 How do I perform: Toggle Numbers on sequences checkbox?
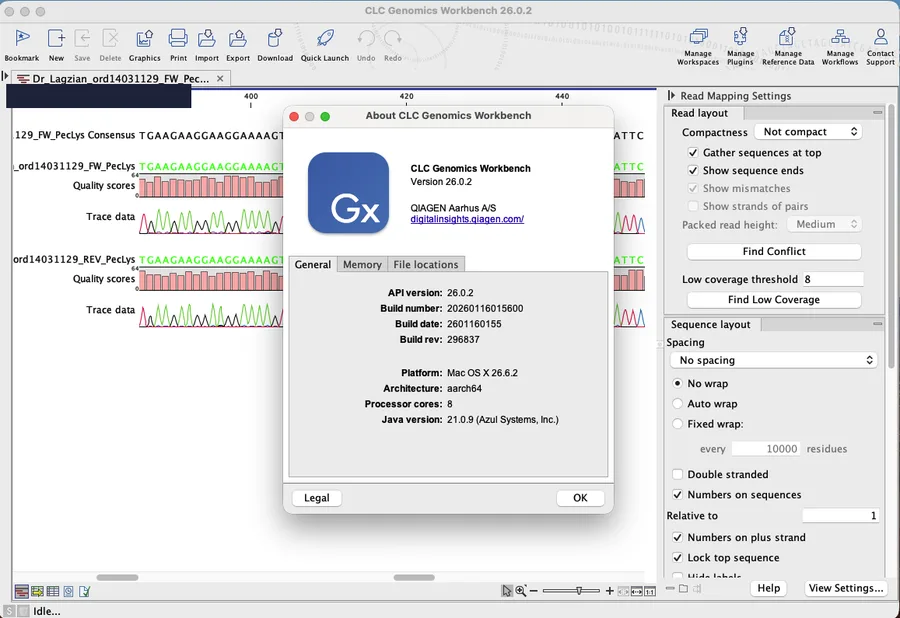tap(677, 495)
